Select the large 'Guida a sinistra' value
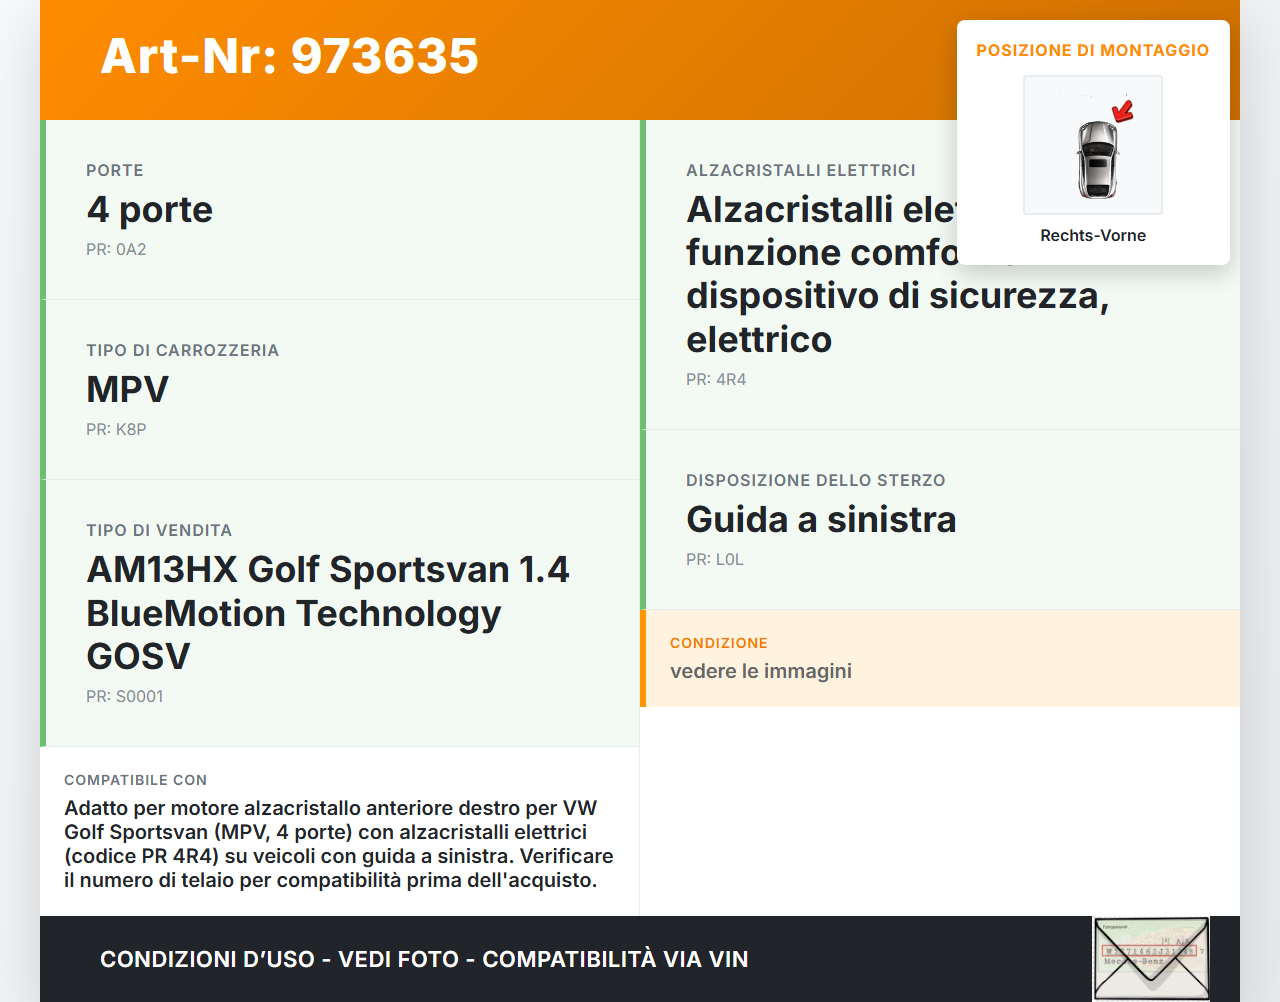Viewport: 1280px width, 1002px height. 821,520
